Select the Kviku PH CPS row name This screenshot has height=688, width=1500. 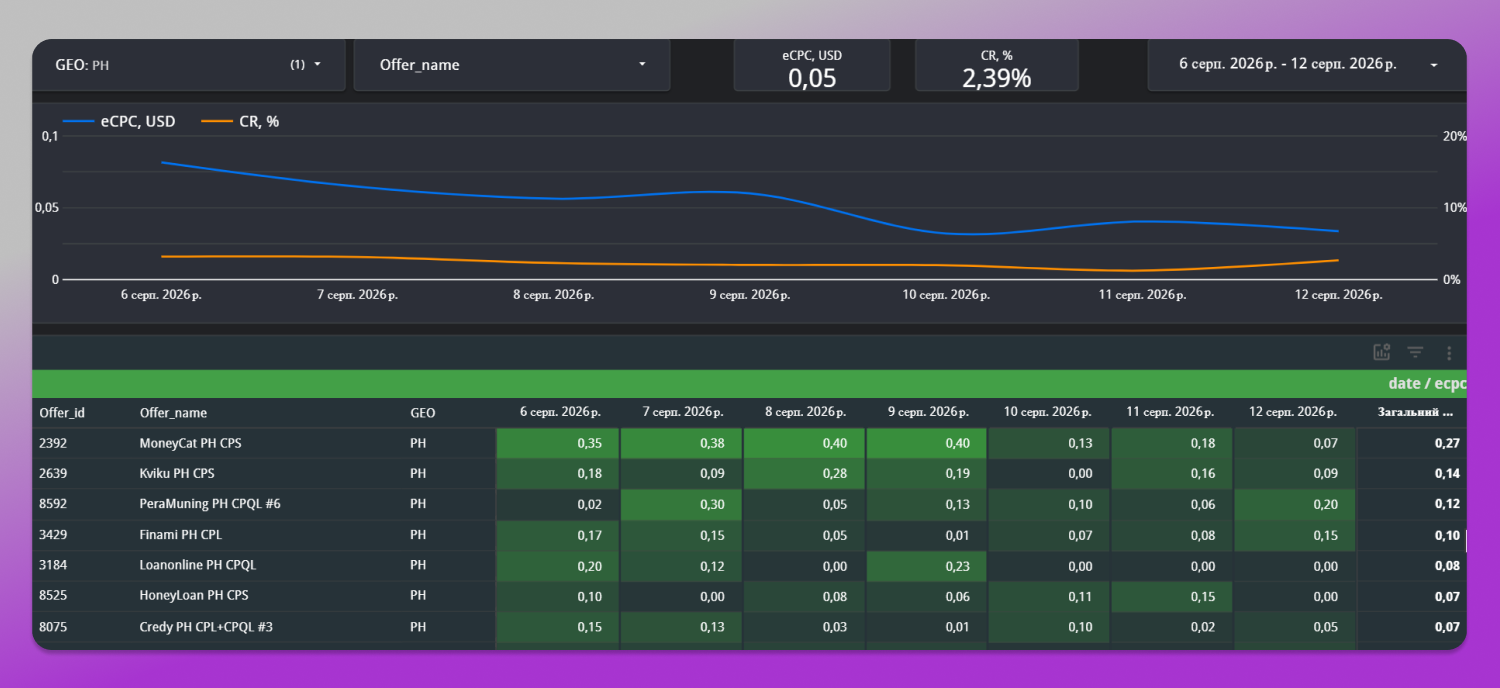177,473
